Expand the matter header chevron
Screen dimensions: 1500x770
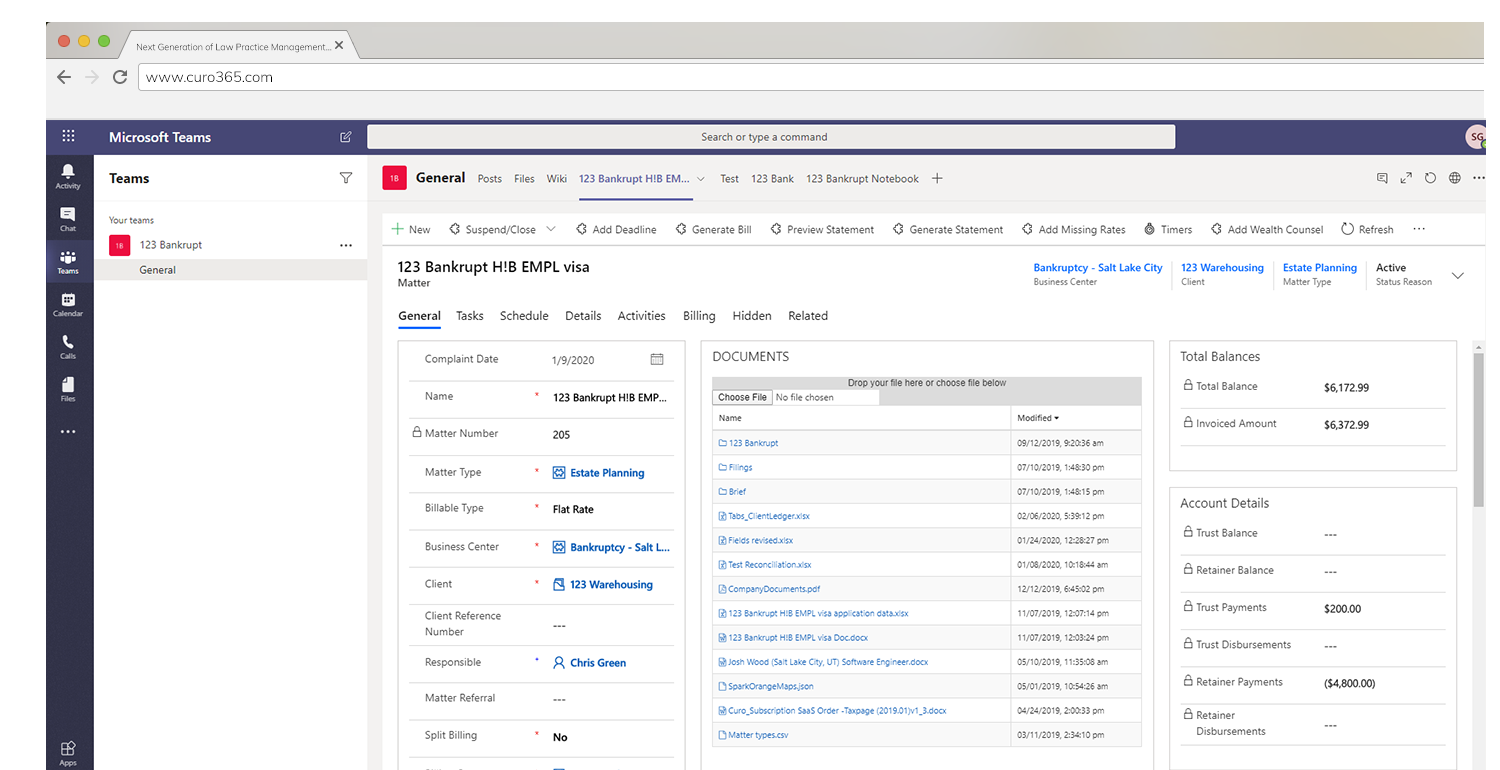[1457, 275]
